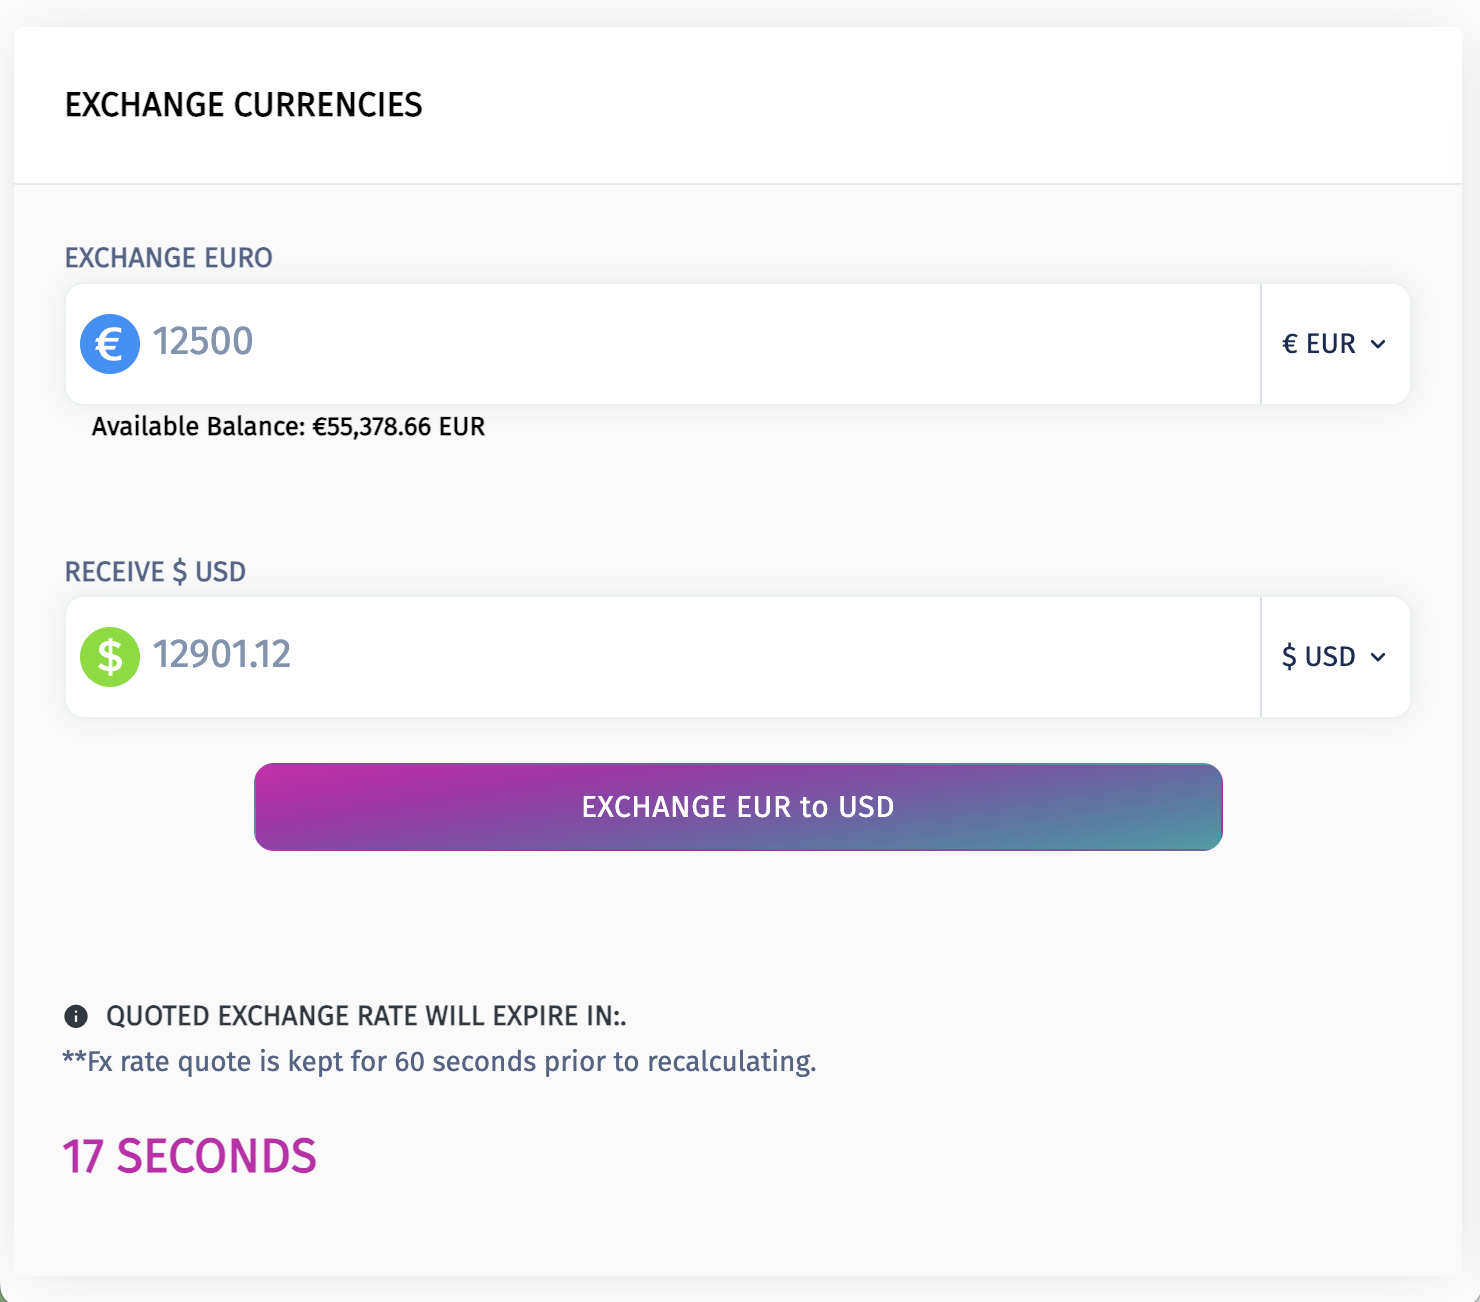Click the EXCHANGE EURO field label
Image resolution: width=1480 pixels, height=1302 pixels.
click(169, 258)
